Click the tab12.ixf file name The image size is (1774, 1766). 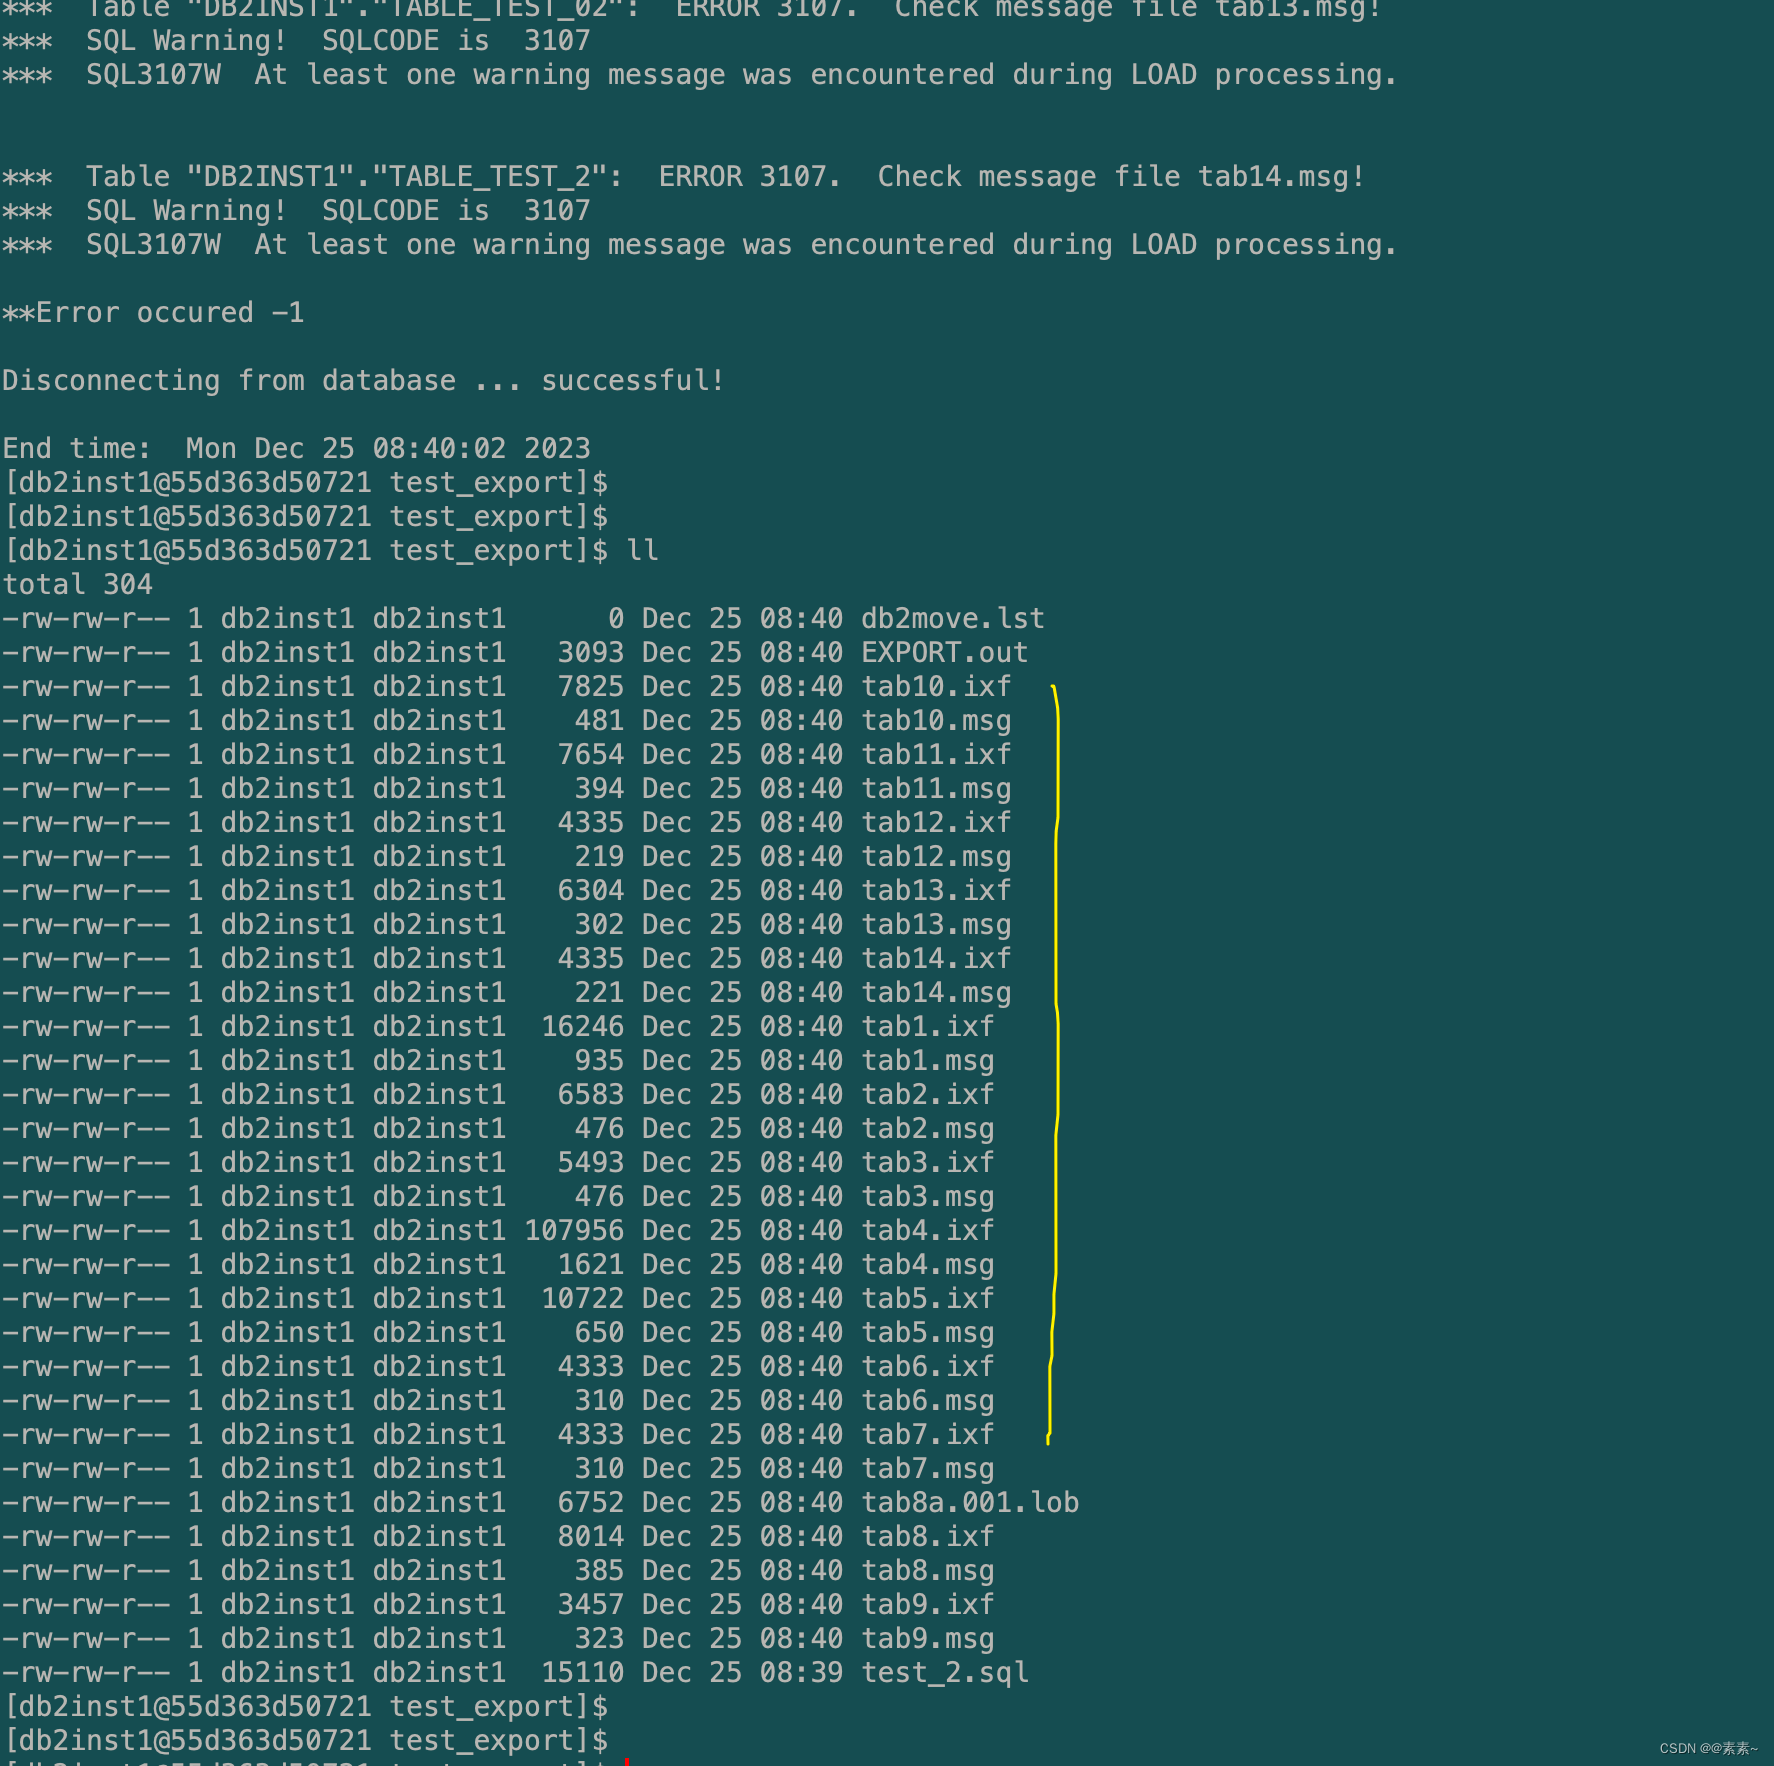(936, 823)
